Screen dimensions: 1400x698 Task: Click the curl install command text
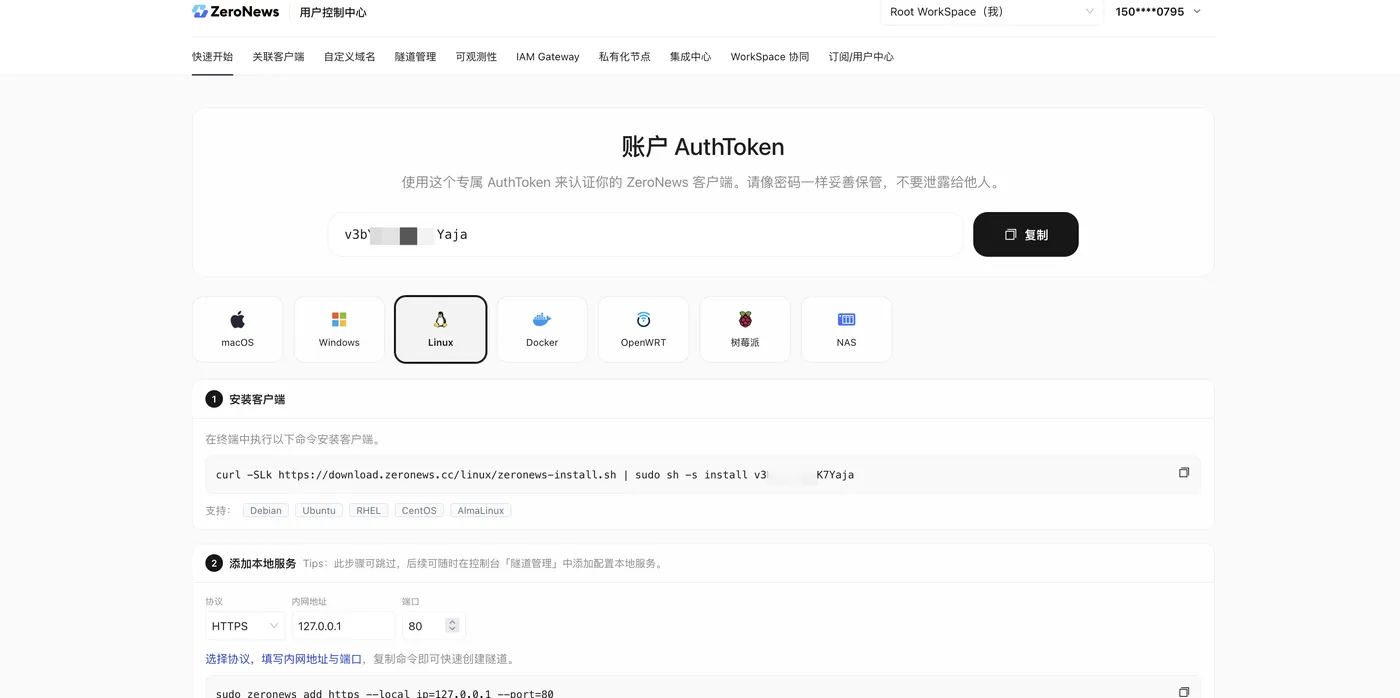pyautogui.click(x=535, y=475)
